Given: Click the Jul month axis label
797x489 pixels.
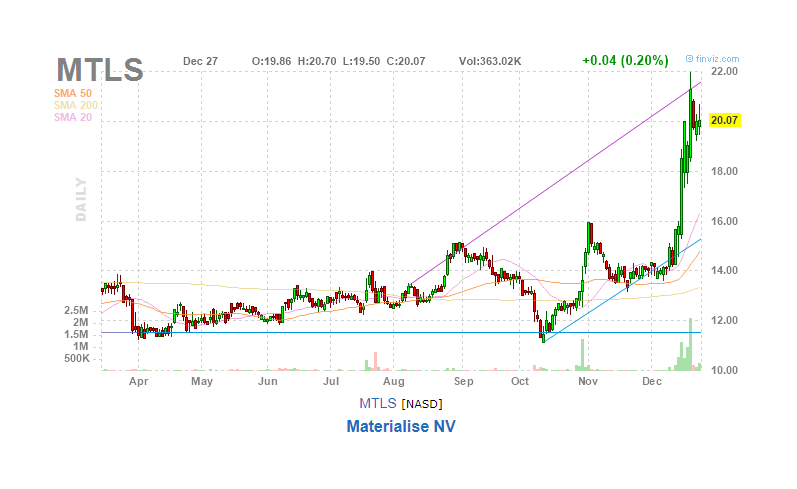Looking at the screenshot, I should click(331, 381).
